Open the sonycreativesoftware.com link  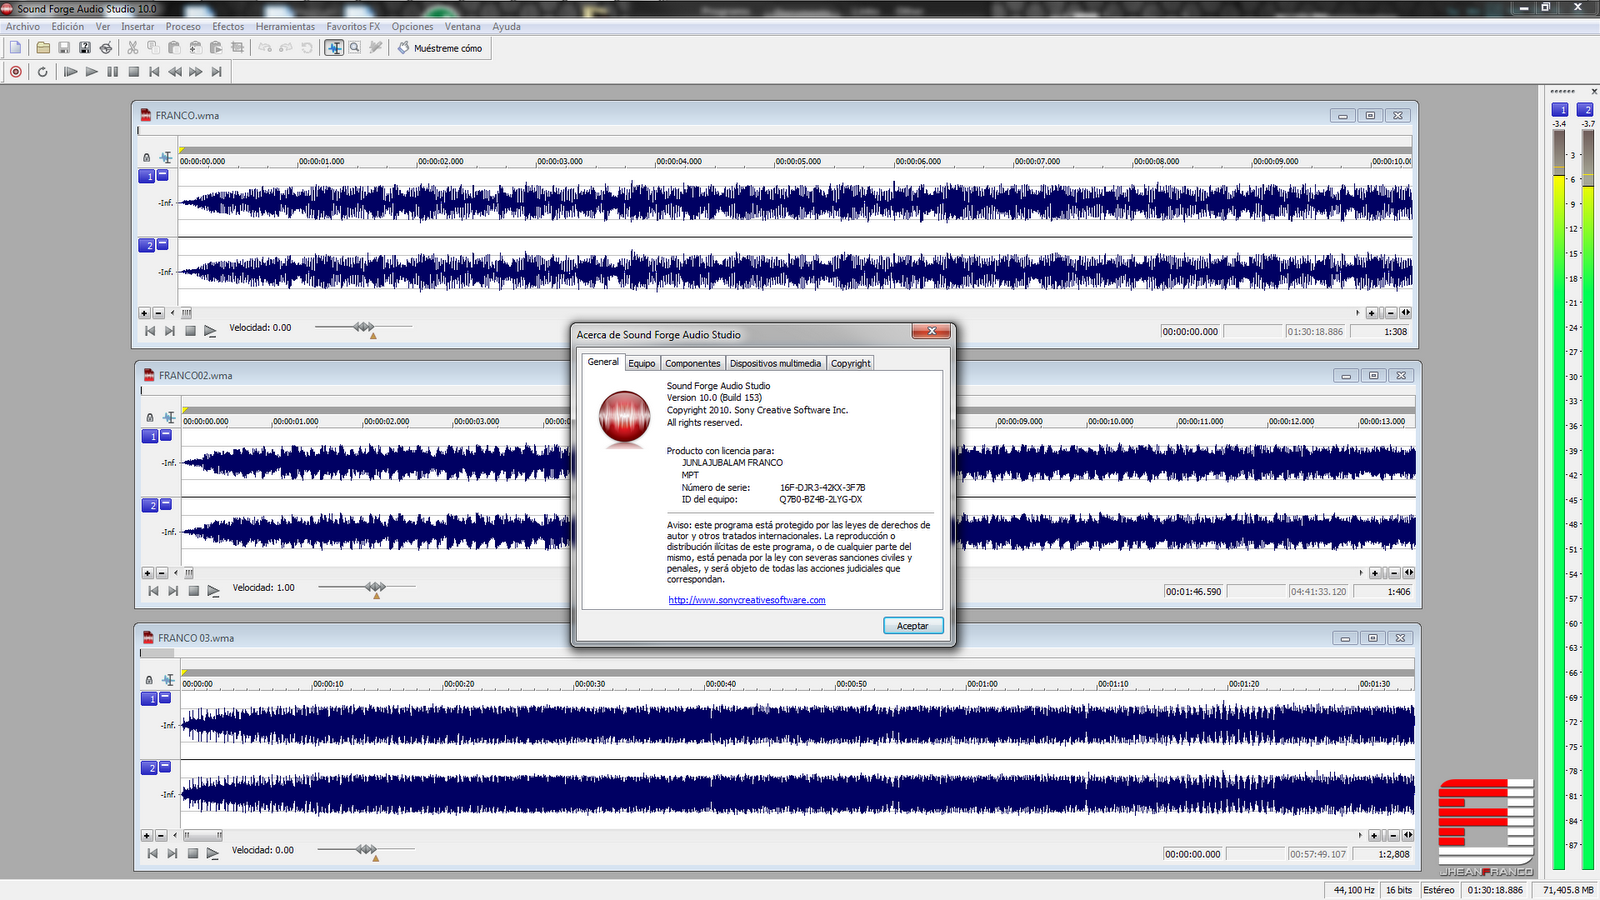point(747,600)
